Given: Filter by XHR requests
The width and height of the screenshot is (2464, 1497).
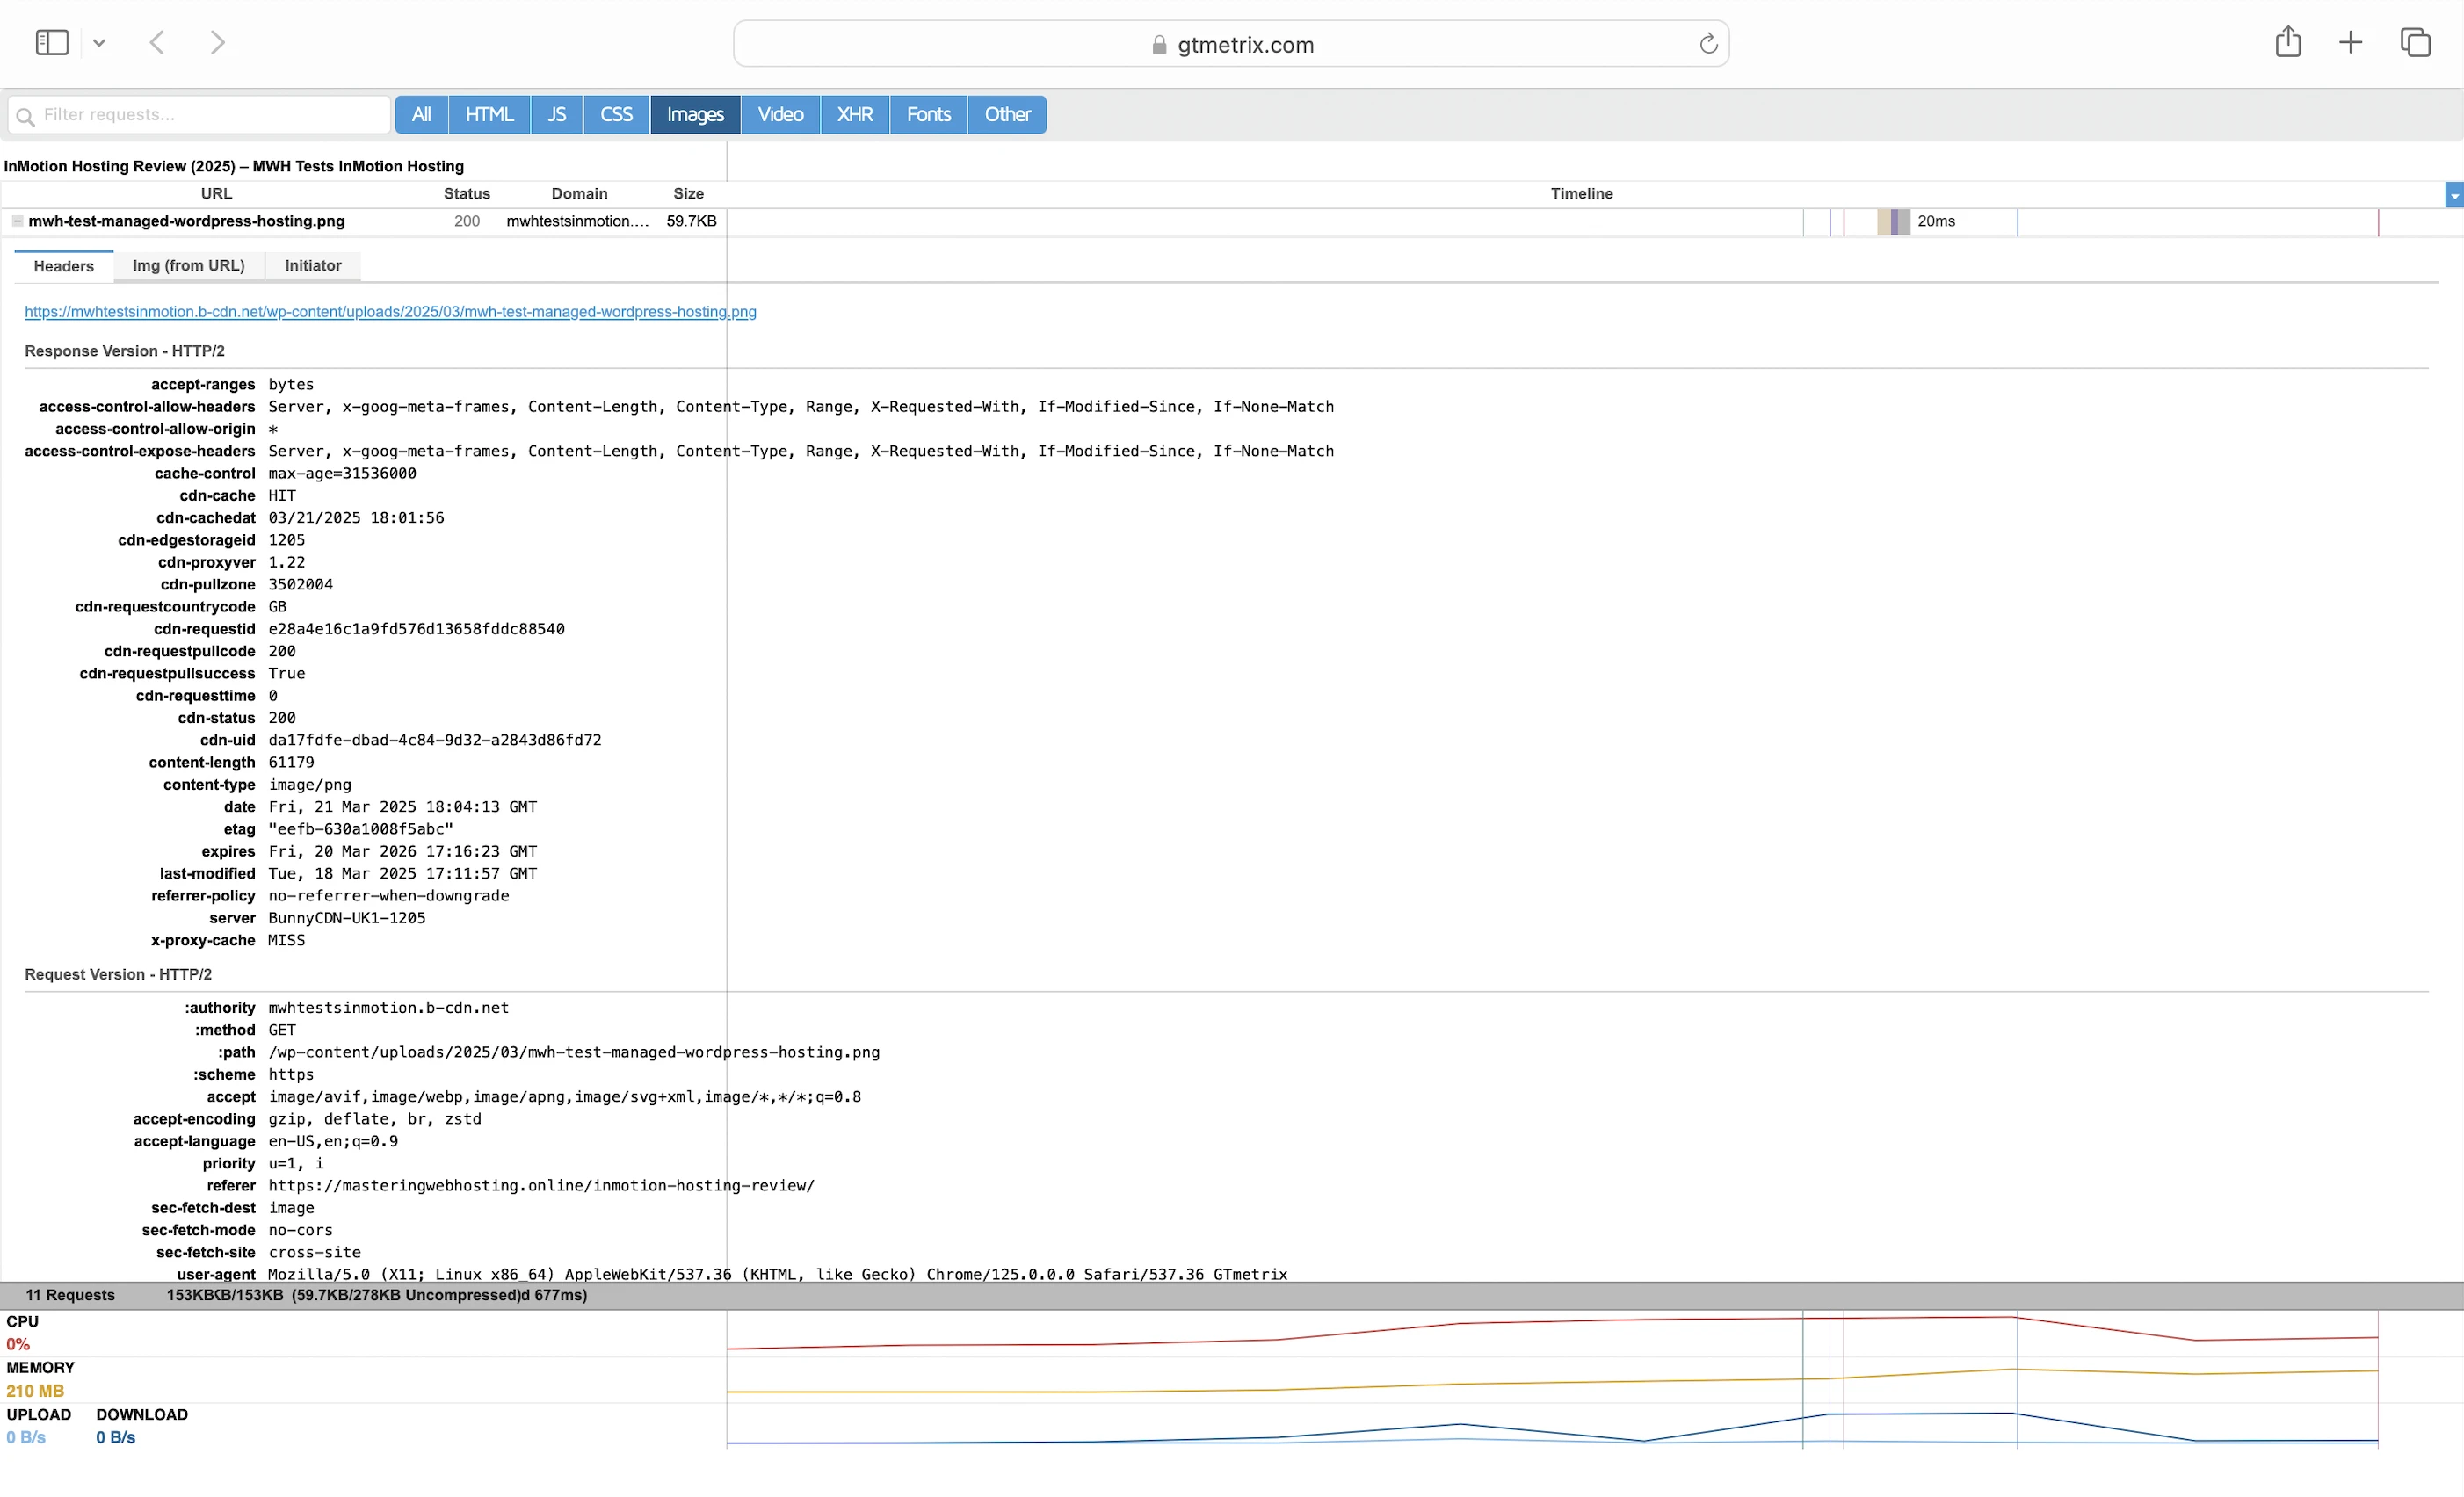Looking at the screenshot, I should point(854,115).
